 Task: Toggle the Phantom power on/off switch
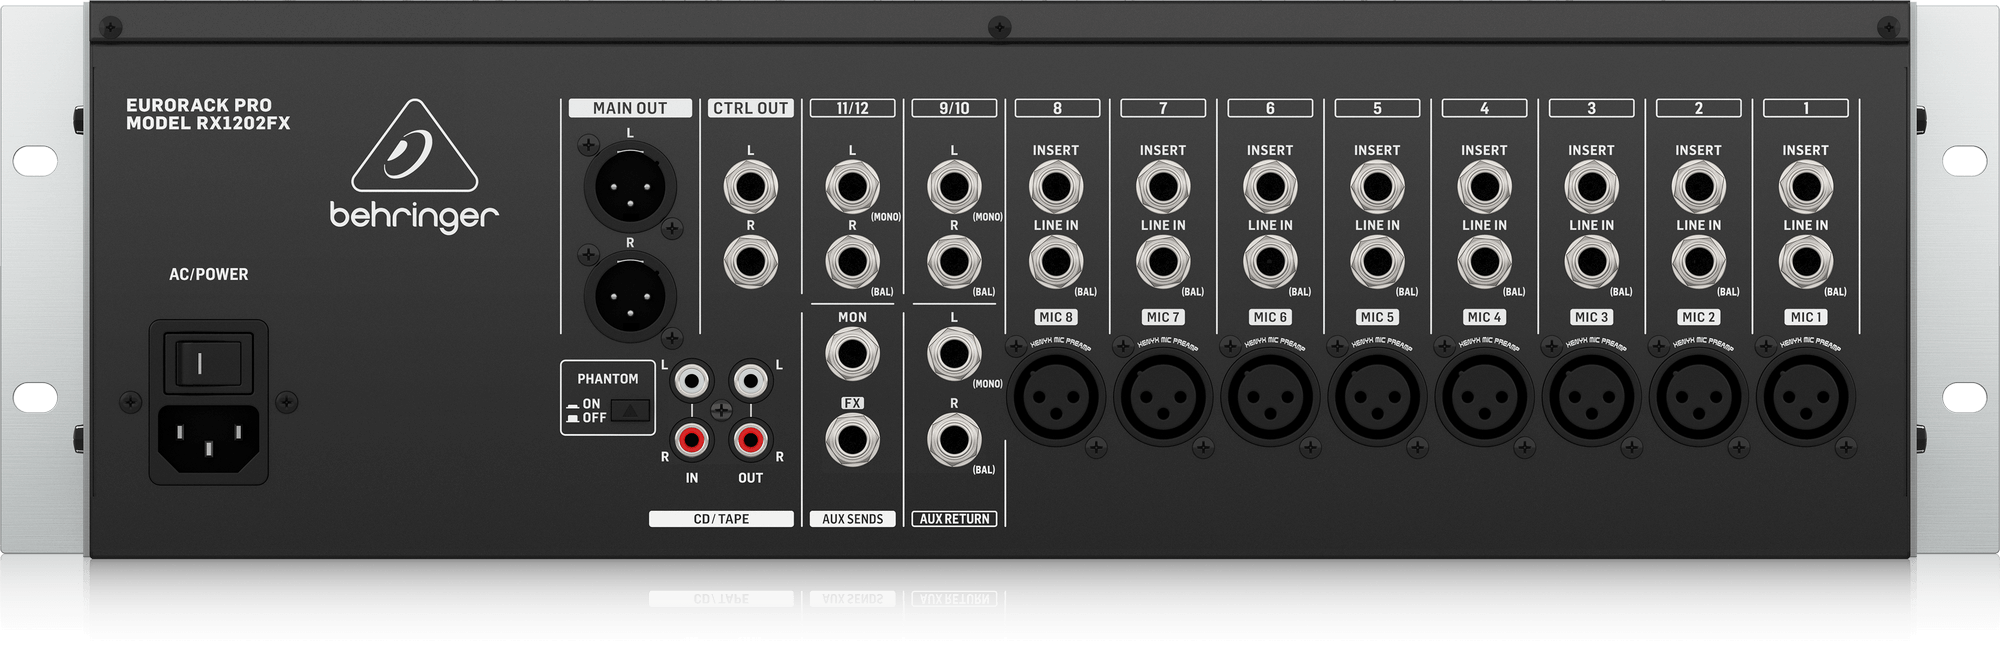point(631,410)
